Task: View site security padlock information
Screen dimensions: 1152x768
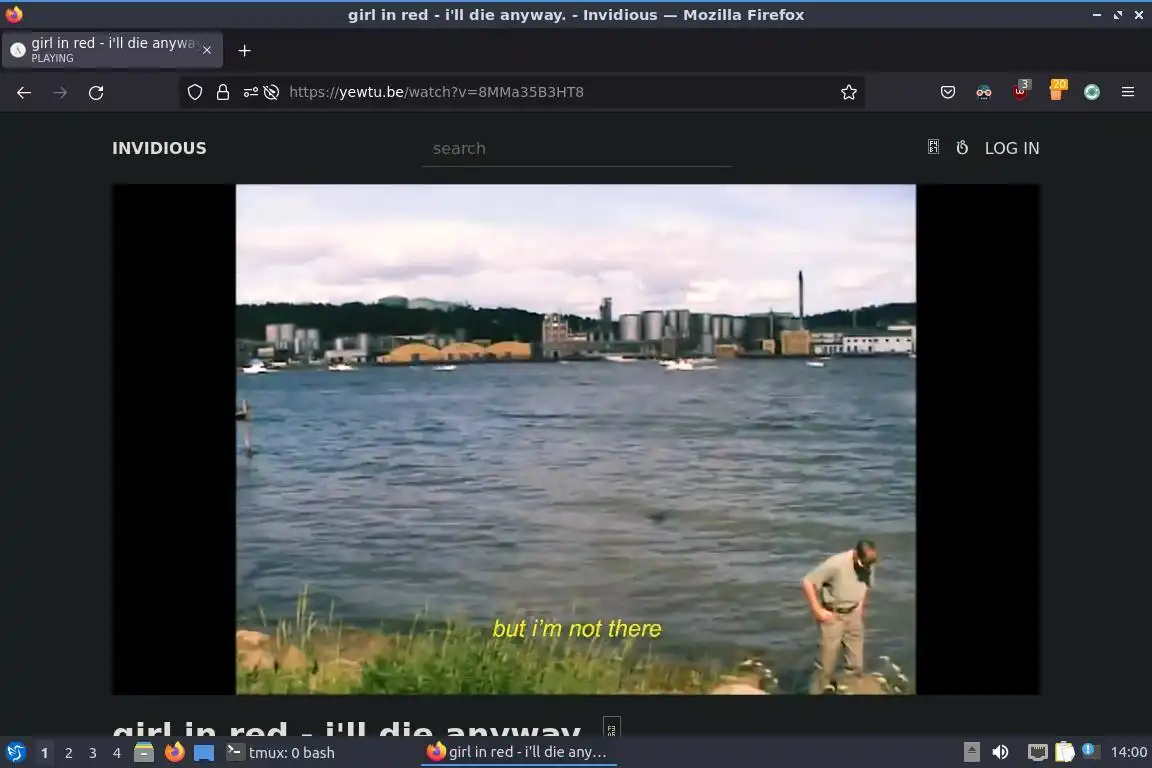Action: pyautogui.click(x=223, y=92)
